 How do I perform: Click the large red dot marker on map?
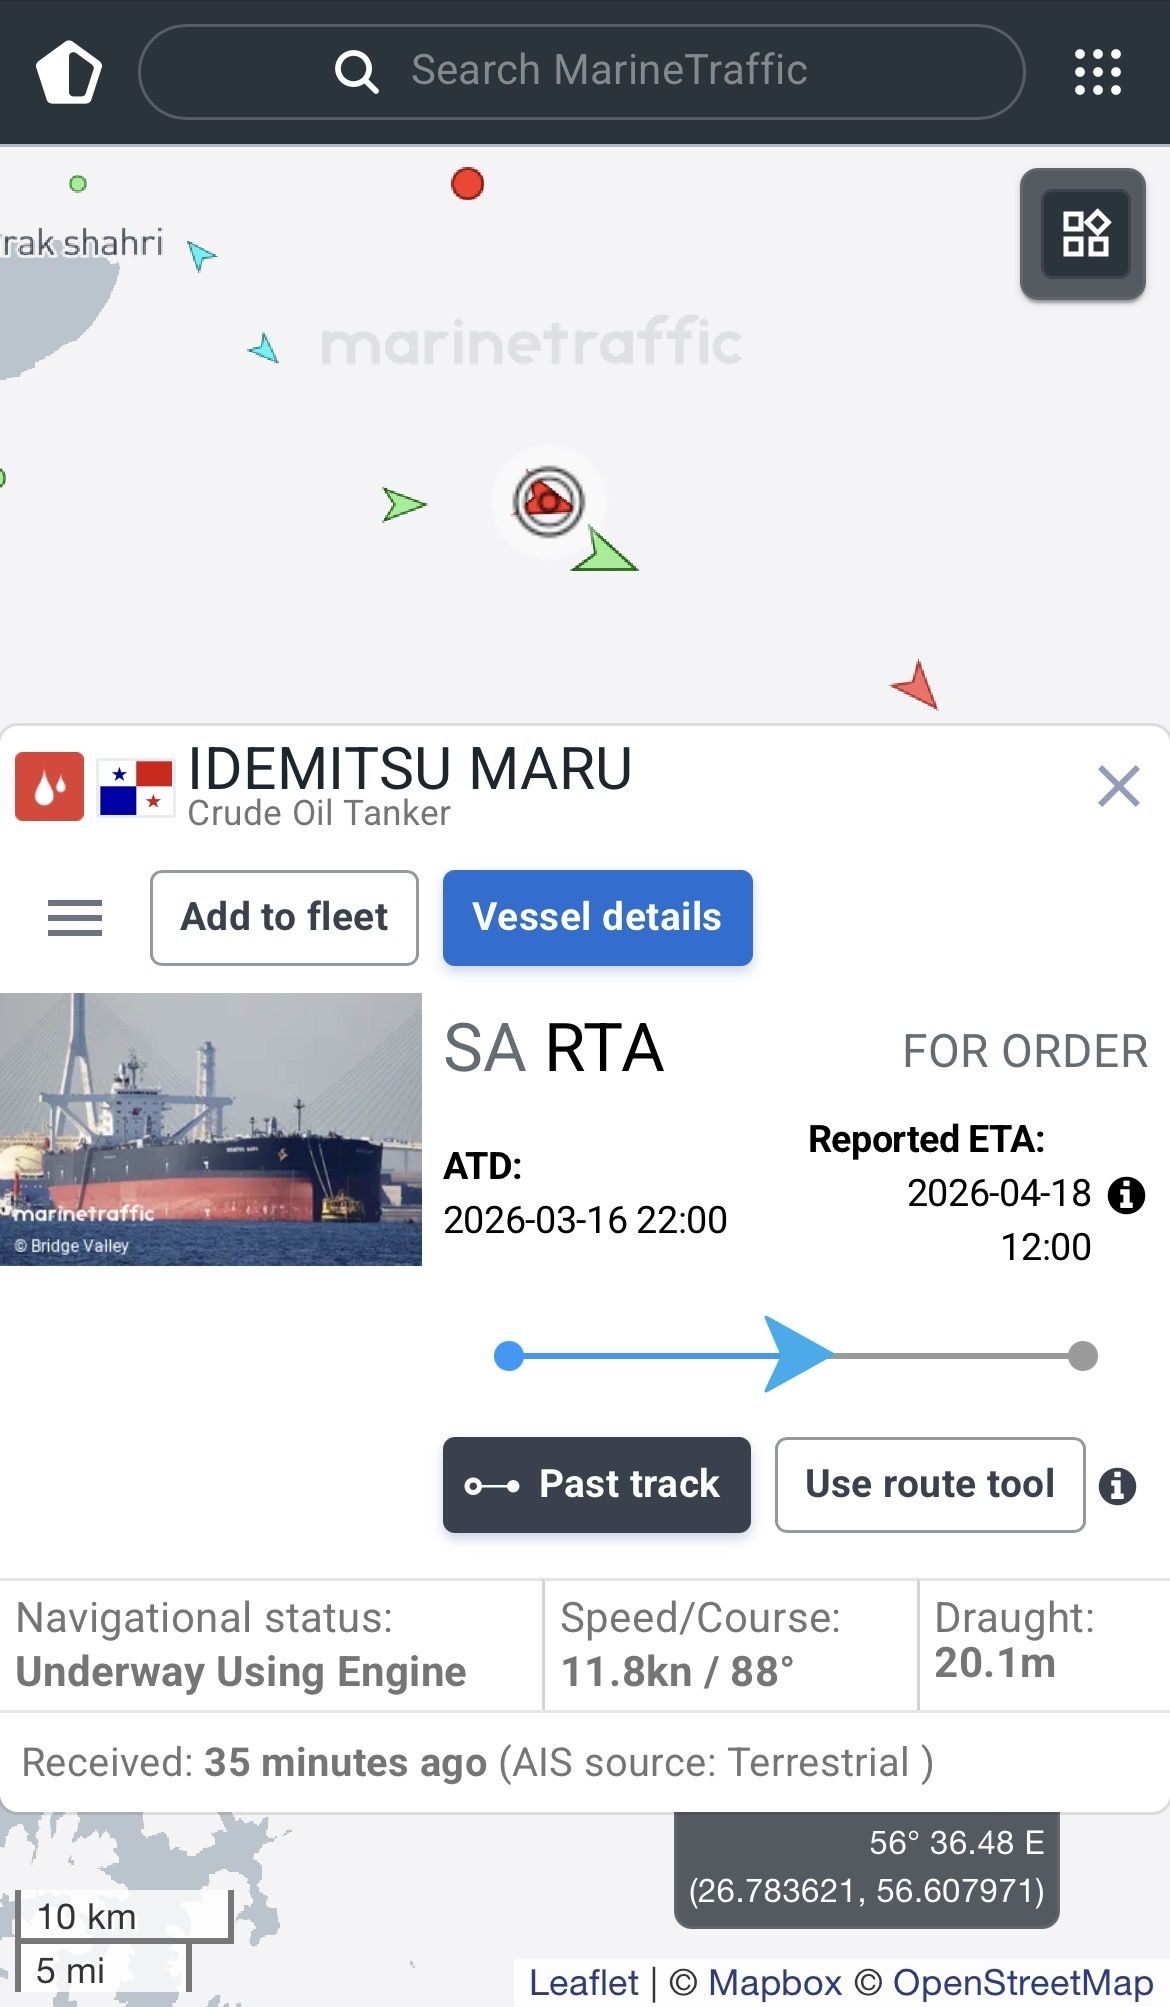(x=467, y=184)
